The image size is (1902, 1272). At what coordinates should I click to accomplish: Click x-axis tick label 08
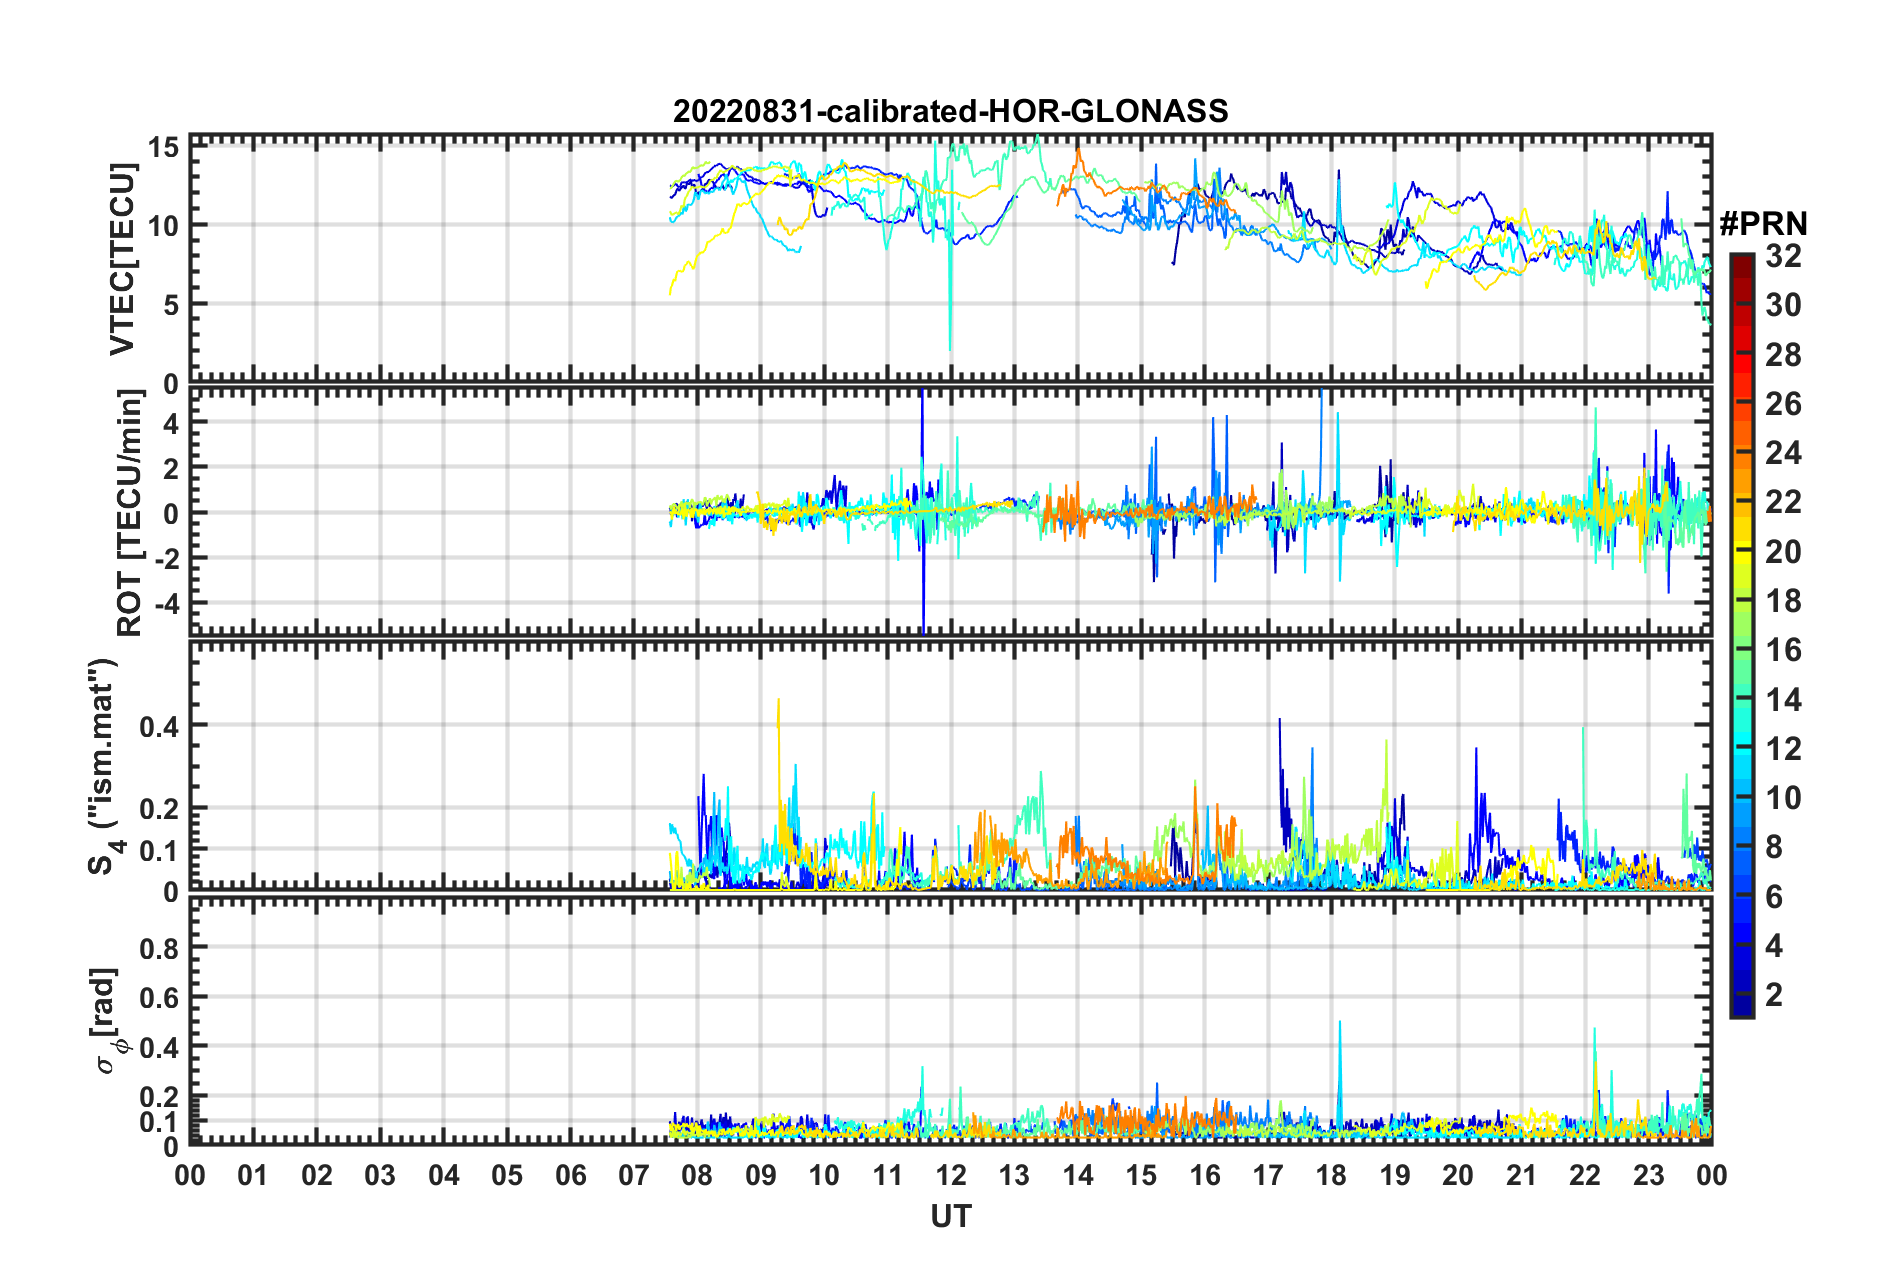click(697, 1175)
